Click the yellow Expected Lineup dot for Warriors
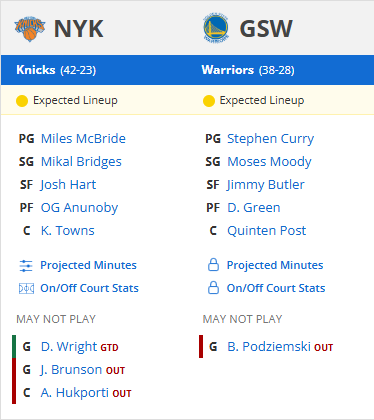374x420 pixels. pos(209,101)
